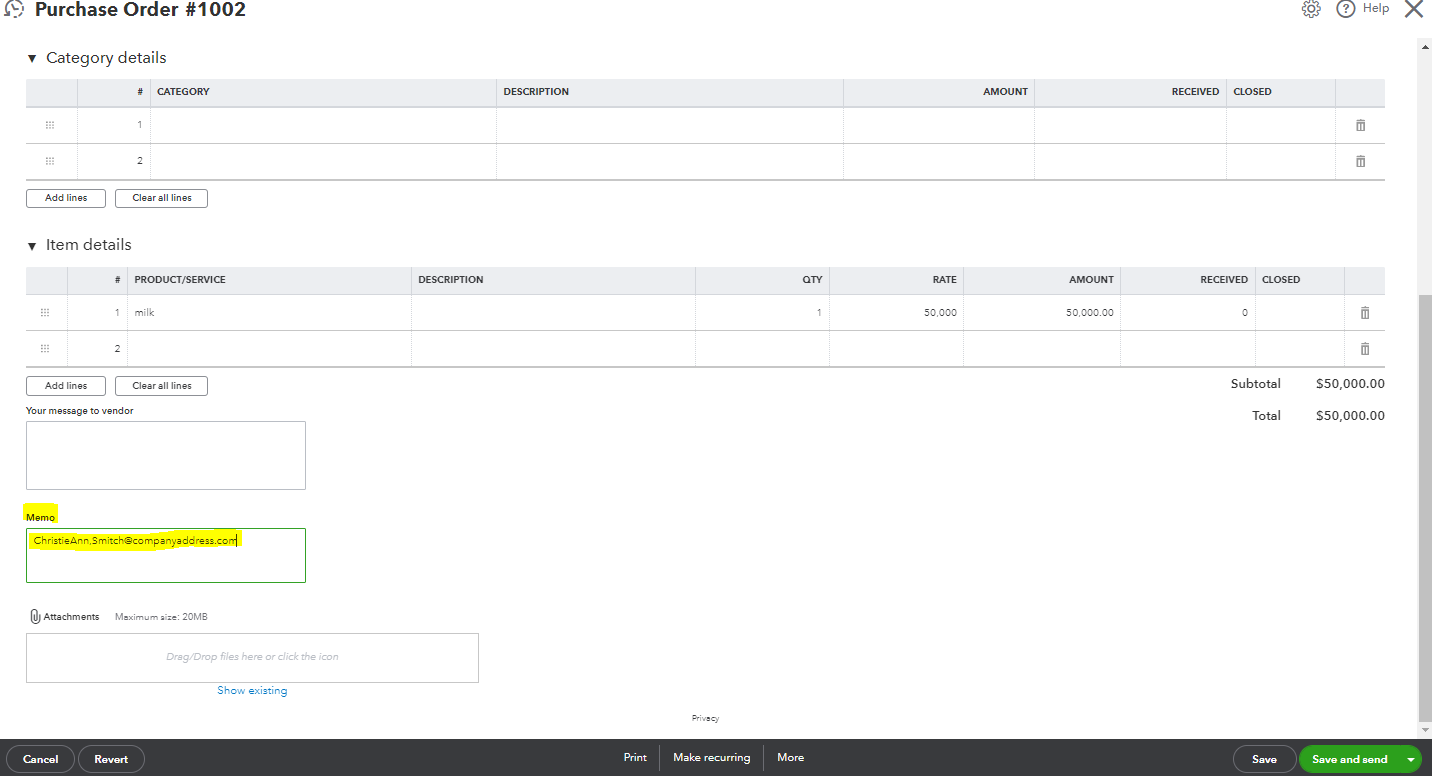1432x776 pixels.
Task: Click the Subtotal $50,000.00 value
Action: 1350,384
